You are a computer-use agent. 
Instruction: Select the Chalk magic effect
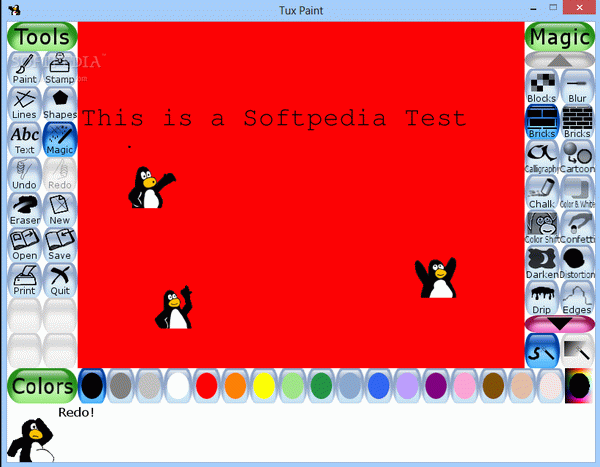point(542,192)
